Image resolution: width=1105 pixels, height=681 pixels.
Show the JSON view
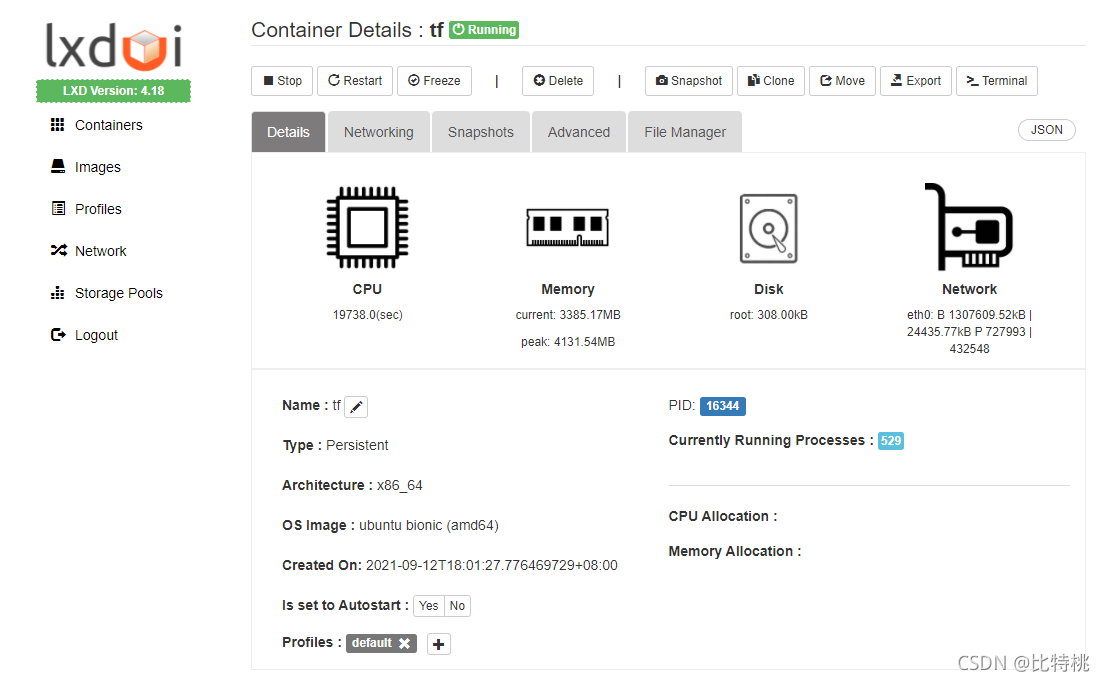coord(1047,130)
